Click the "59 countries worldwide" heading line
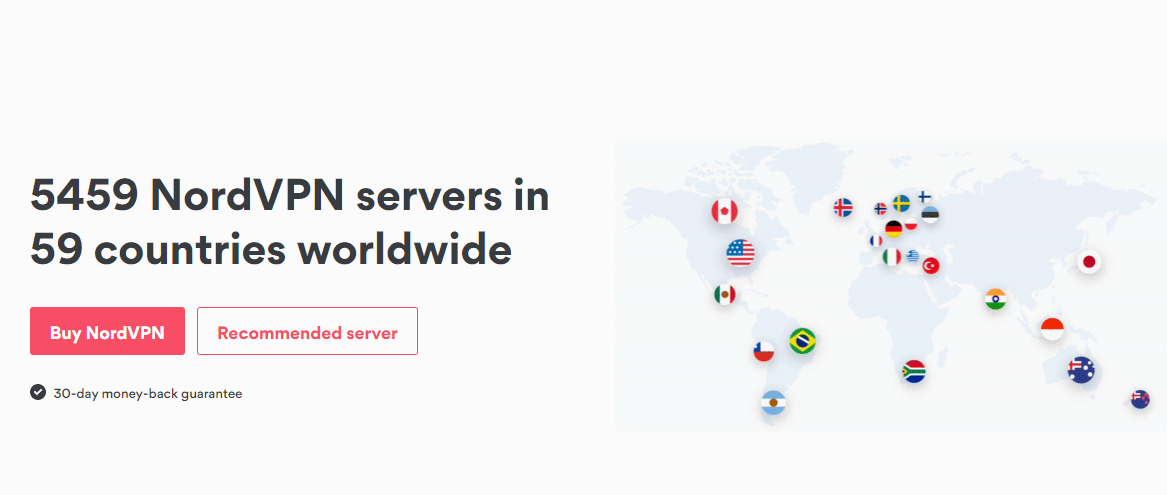This screenshot has width=1167, height=495. click(271, 249)
